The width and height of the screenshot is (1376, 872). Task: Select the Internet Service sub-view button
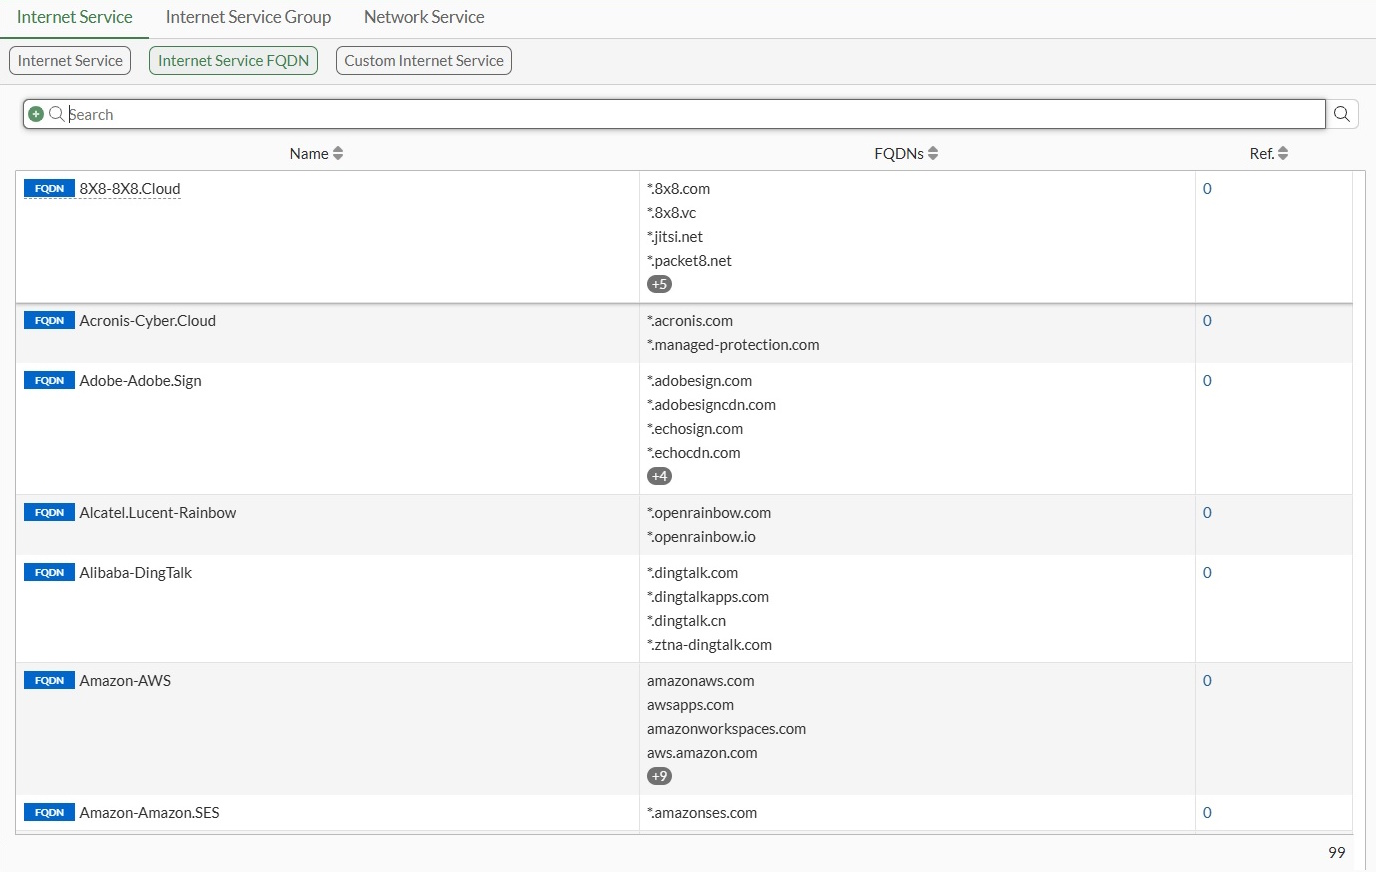pos(70,61)
